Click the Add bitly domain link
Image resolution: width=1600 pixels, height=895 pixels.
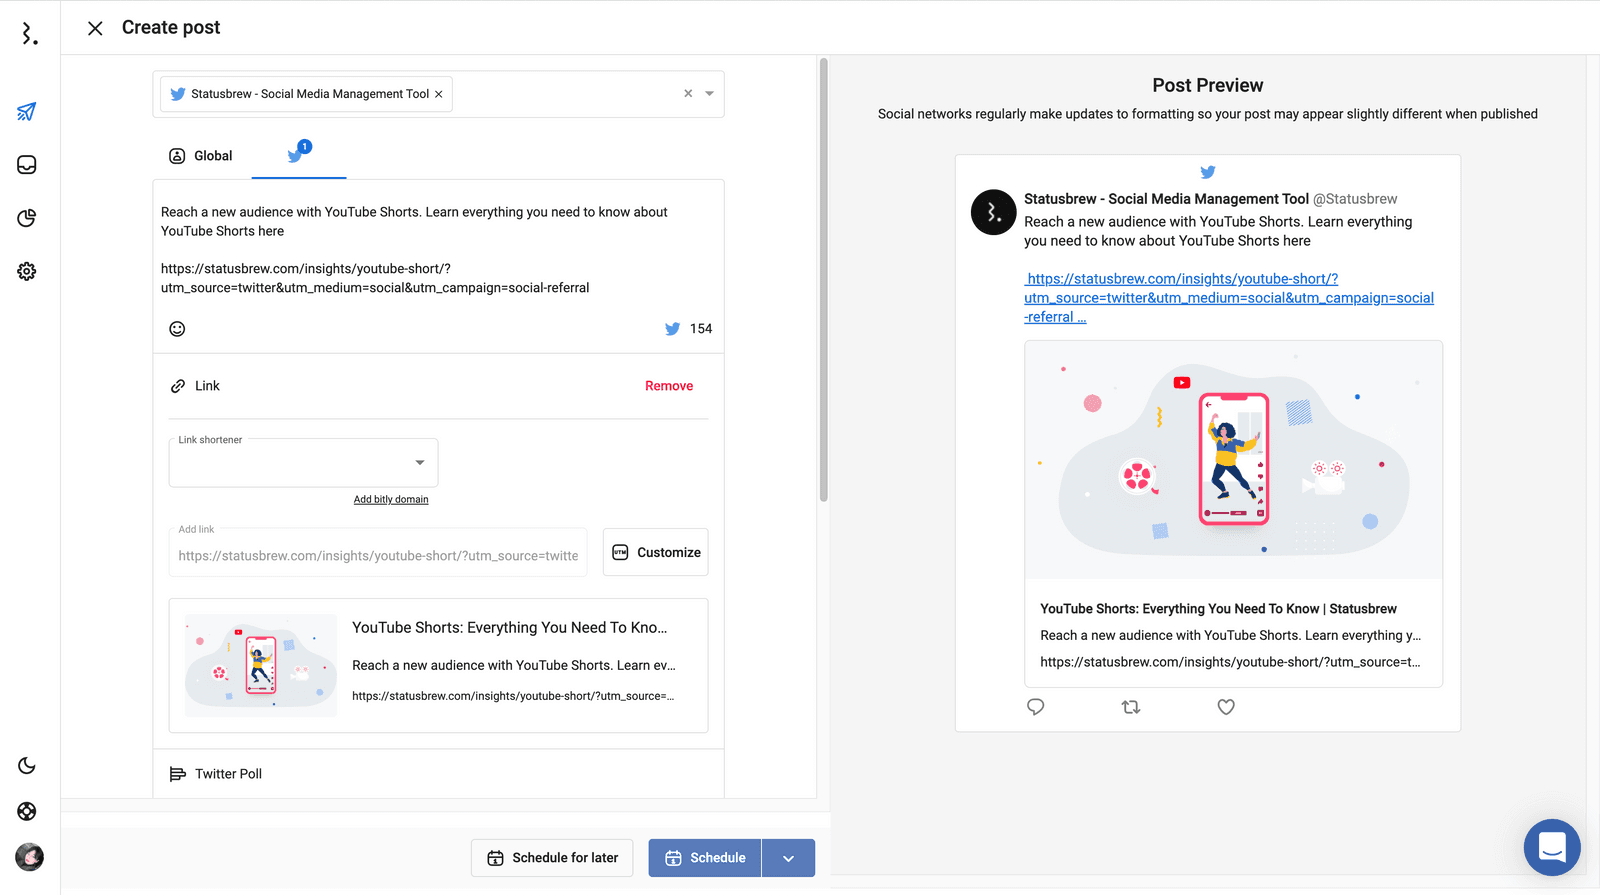coord(390,499)
